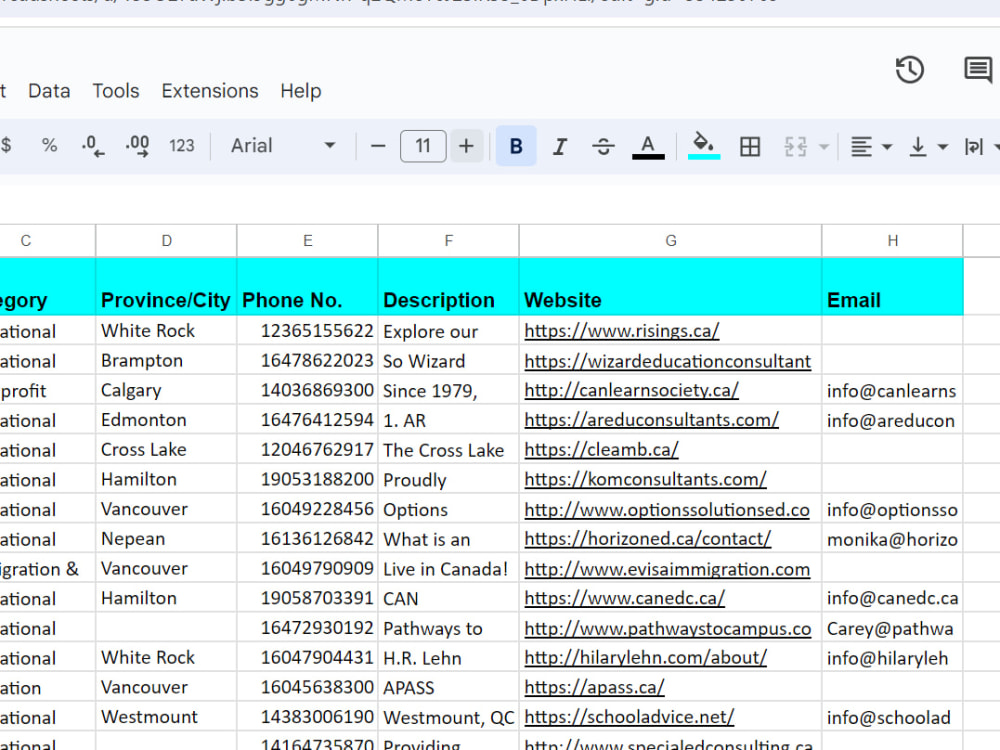Image resolution: width=1000 pixels, height=750 pixels.
Task: Select description cell Live in Canada!
Action: (x=448, y=568)
